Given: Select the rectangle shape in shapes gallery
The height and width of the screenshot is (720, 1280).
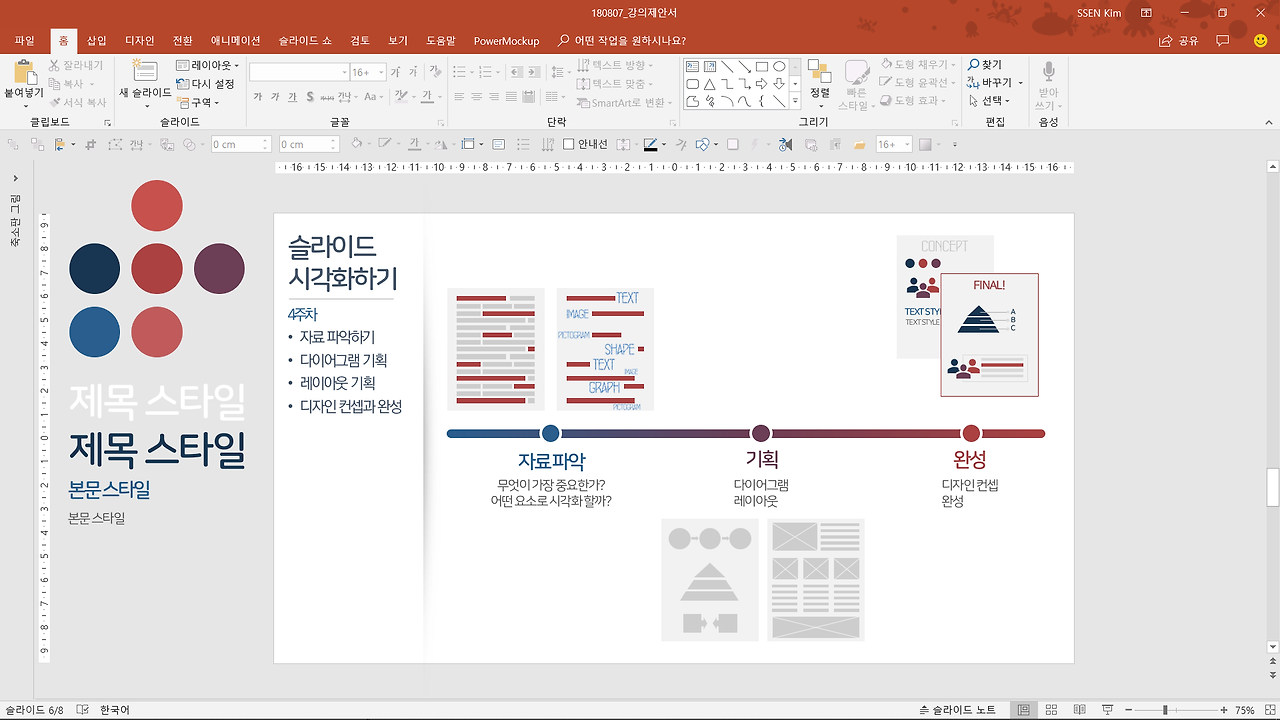Looking at the screenshot, I should pos(762,67).
